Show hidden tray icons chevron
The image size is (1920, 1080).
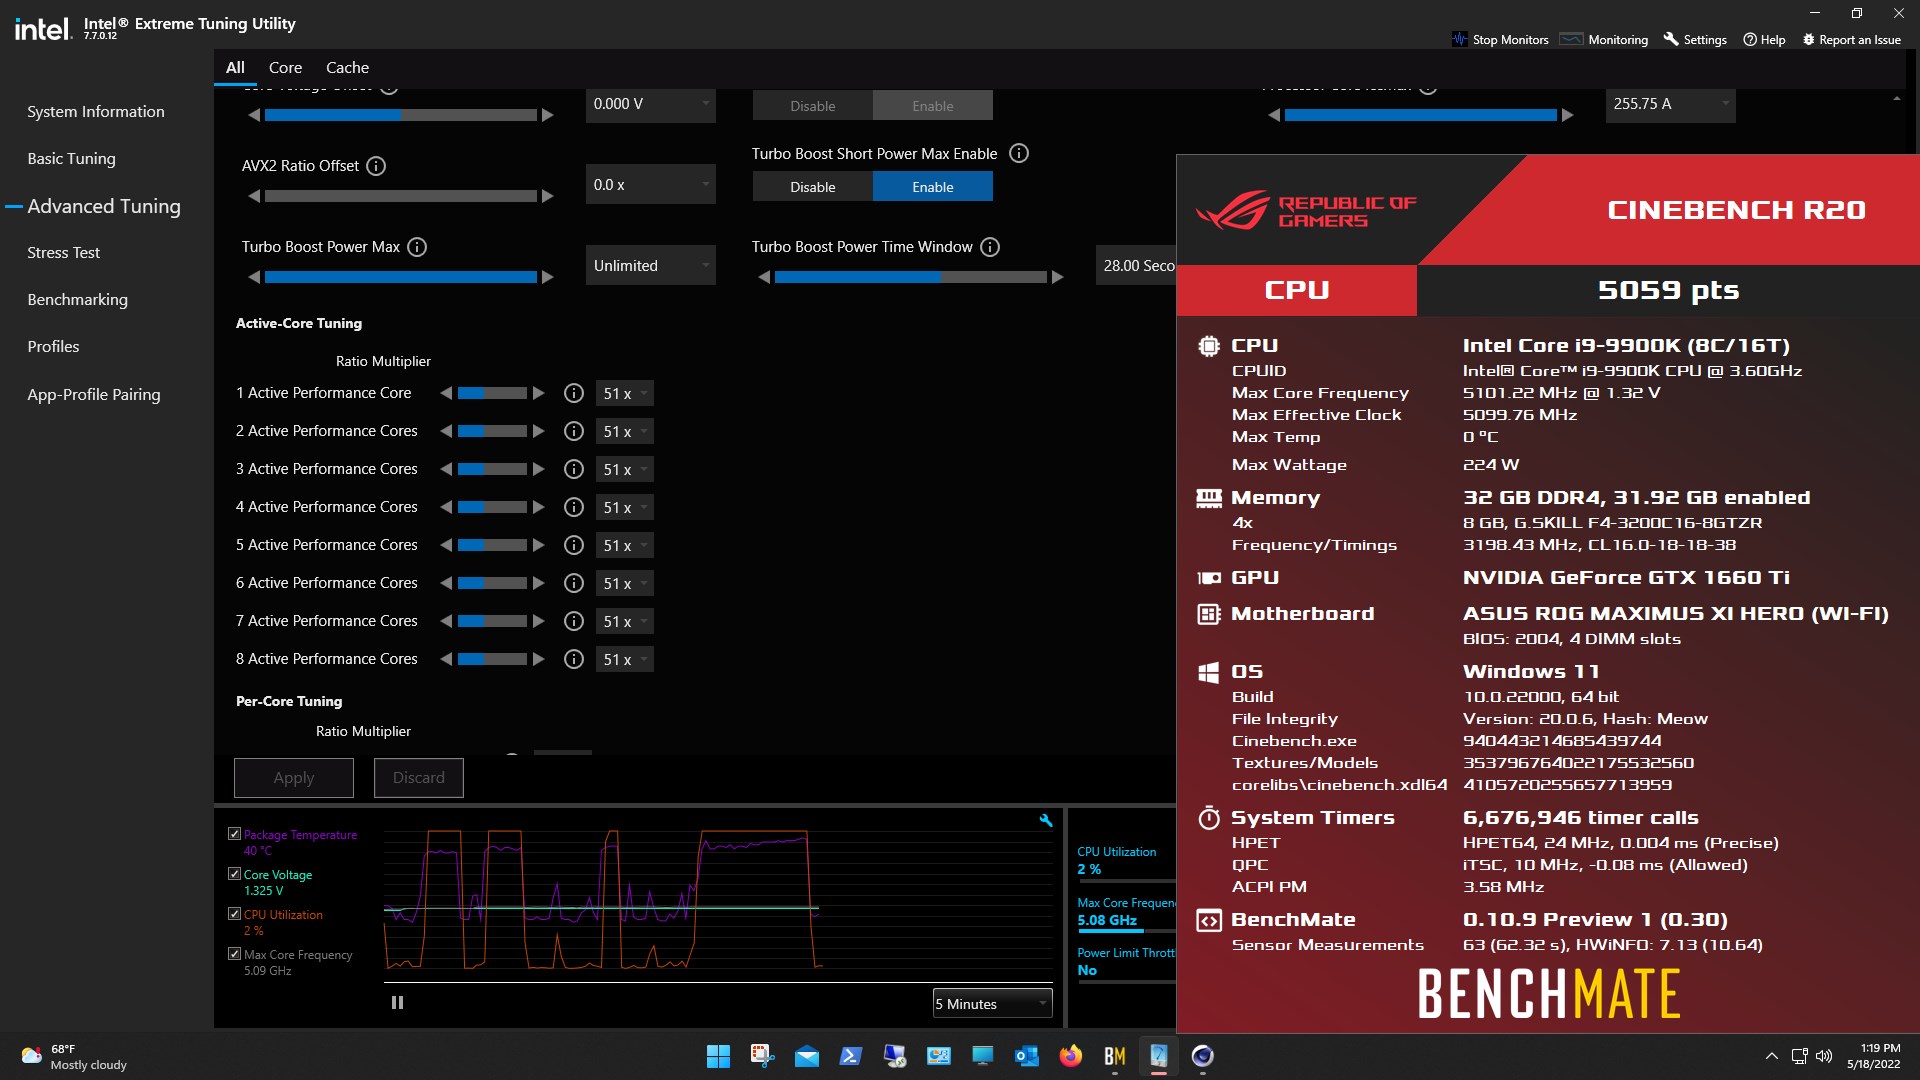tap(1771, 1056)
